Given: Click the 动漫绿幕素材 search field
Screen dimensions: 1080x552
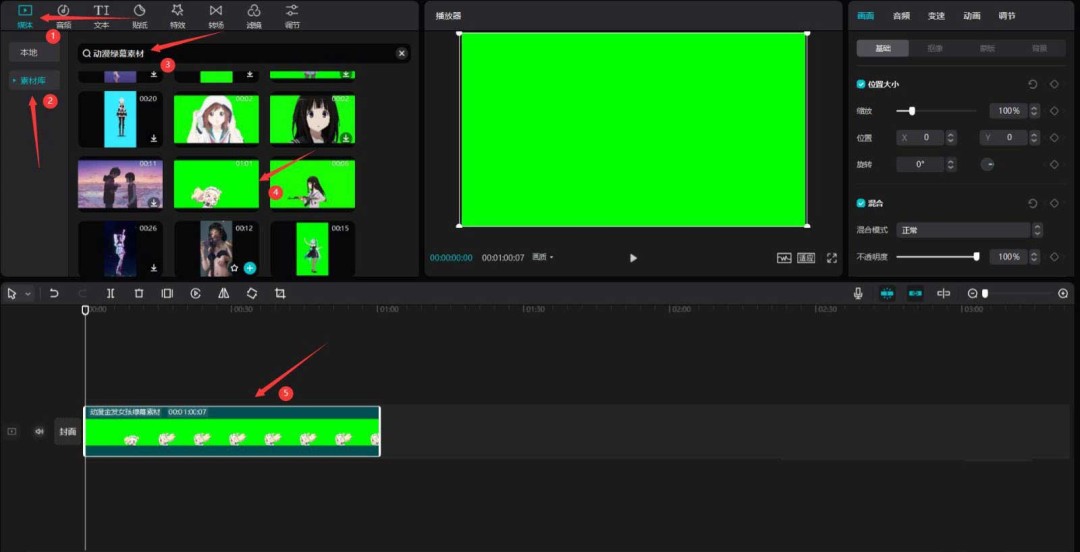Looking at the screenshot, I should 240,53.
